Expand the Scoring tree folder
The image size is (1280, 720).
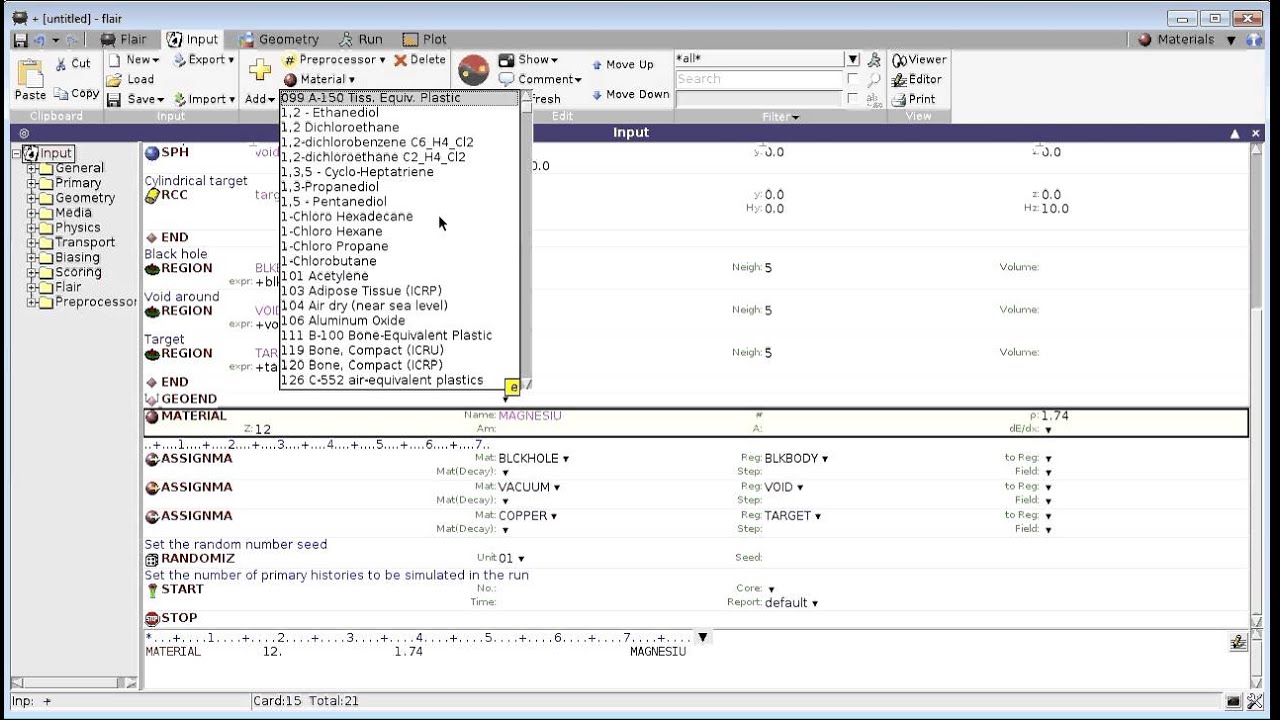point(33,272)
